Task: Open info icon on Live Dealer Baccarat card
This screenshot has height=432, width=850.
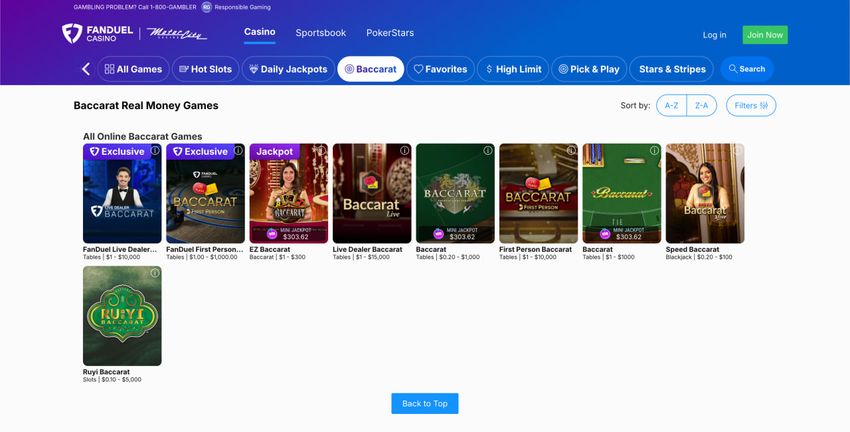Action: (405, 151)
